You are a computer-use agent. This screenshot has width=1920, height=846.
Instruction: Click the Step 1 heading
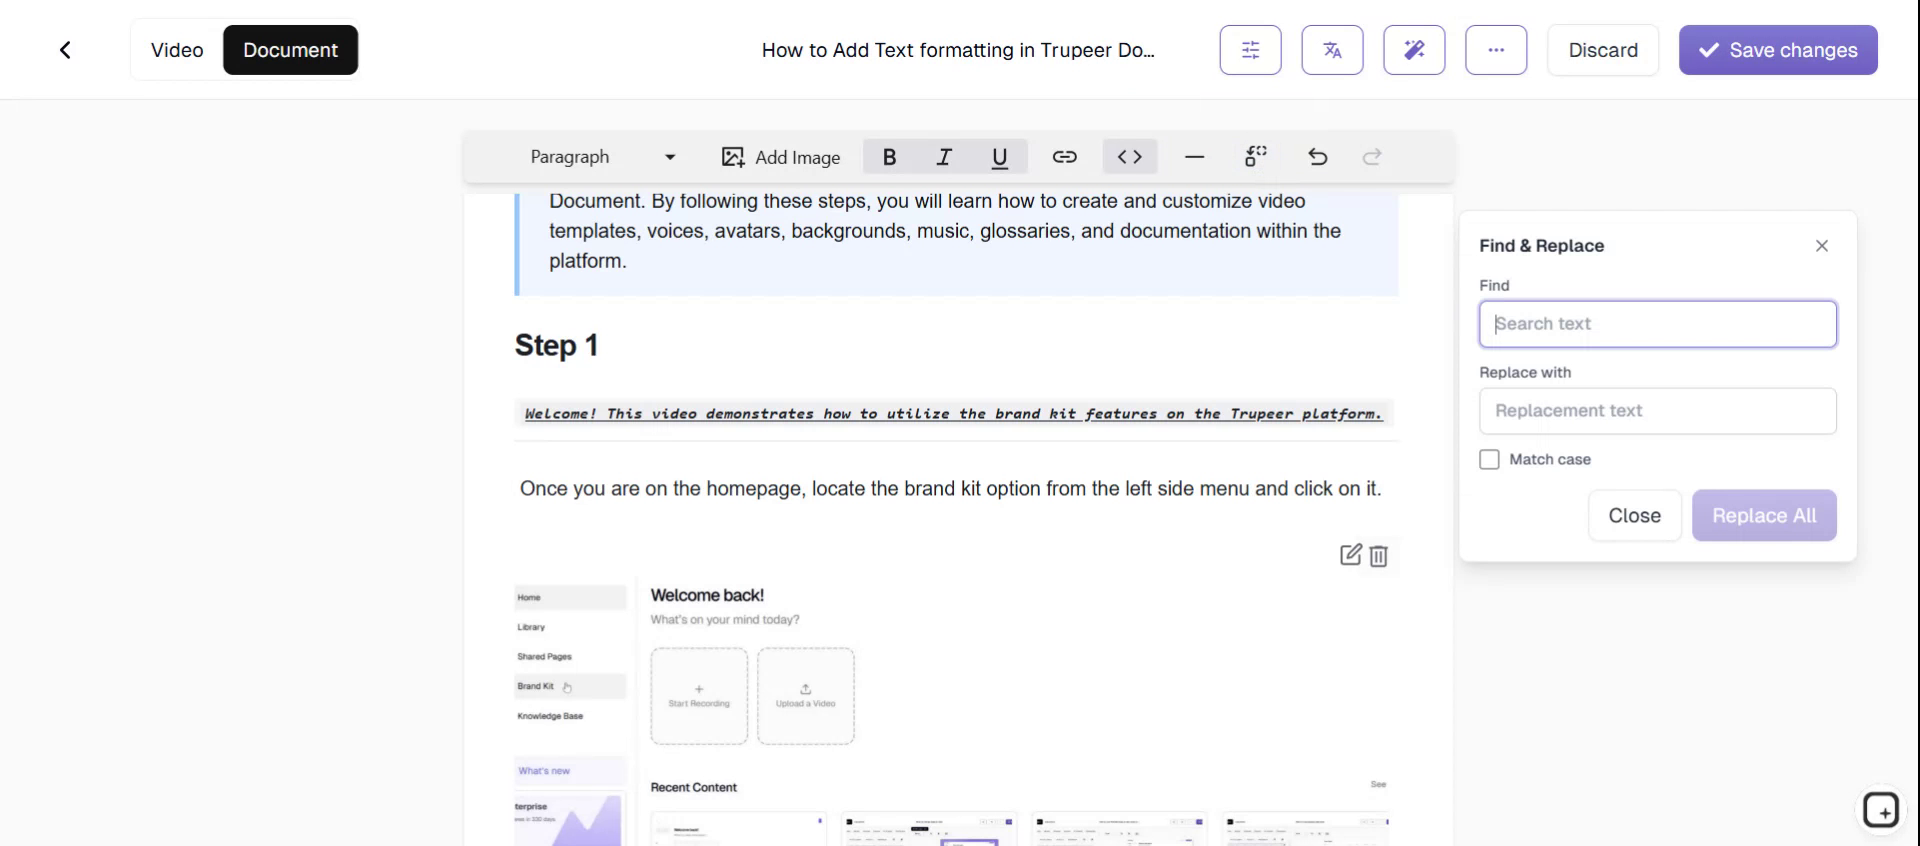(556, 346)
